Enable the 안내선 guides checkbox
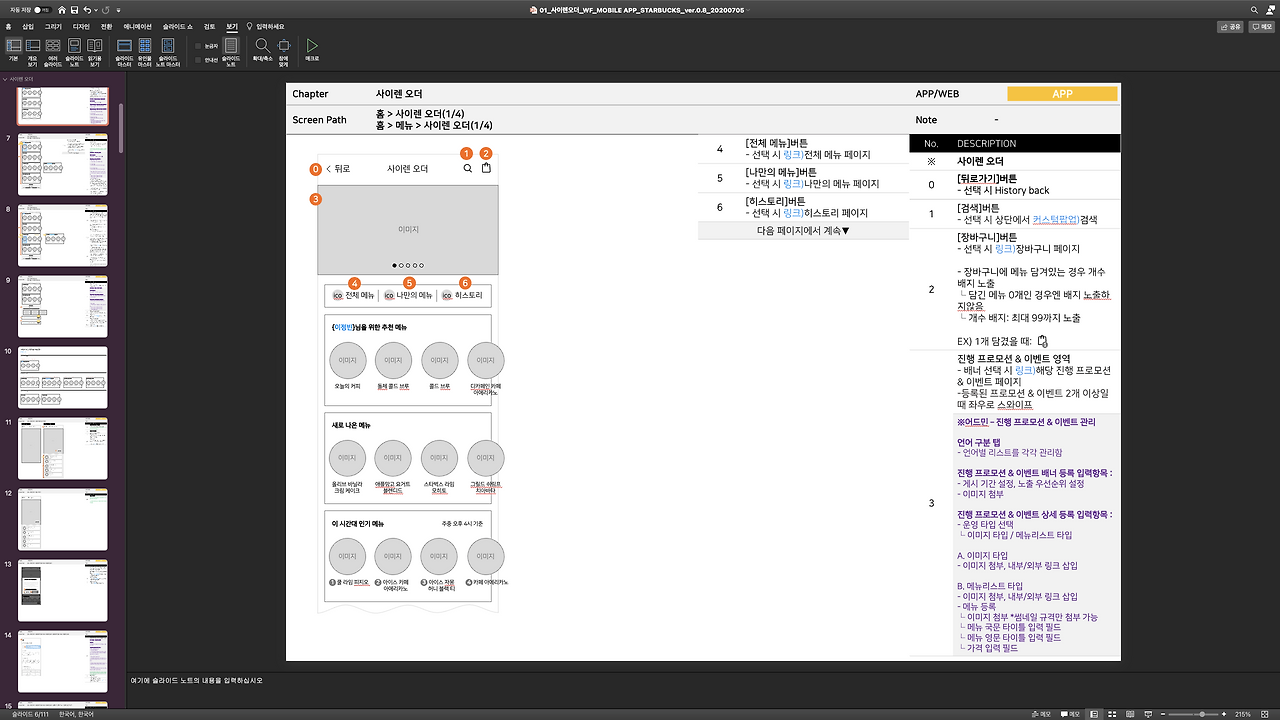This screenshot has width=1280, height=720. tap(198, 60)
